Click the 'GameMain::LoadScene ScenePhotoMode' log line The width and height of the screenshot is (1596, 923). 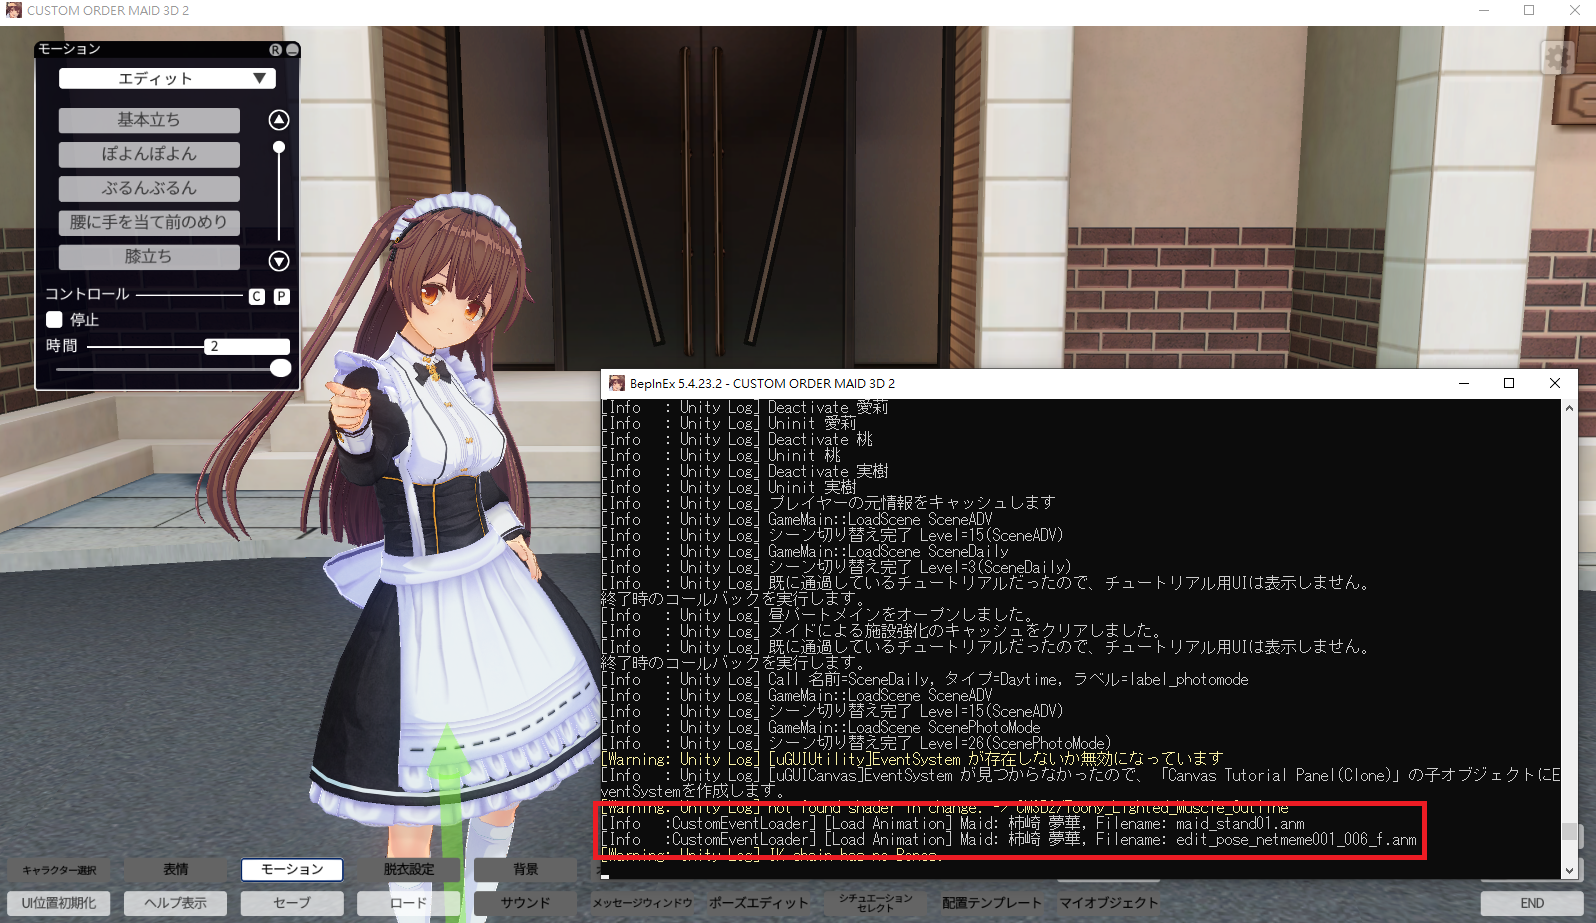tap(820, 728)
